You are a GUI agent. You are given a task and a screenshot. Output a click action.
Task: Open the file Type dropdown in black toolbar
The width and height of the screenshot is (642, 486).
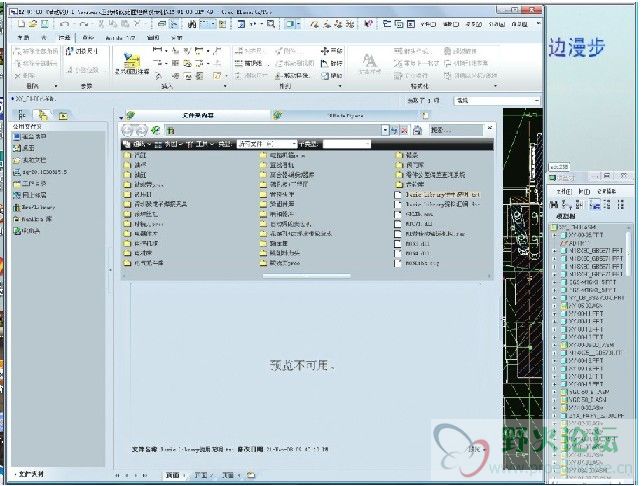(x=267, y=144)
